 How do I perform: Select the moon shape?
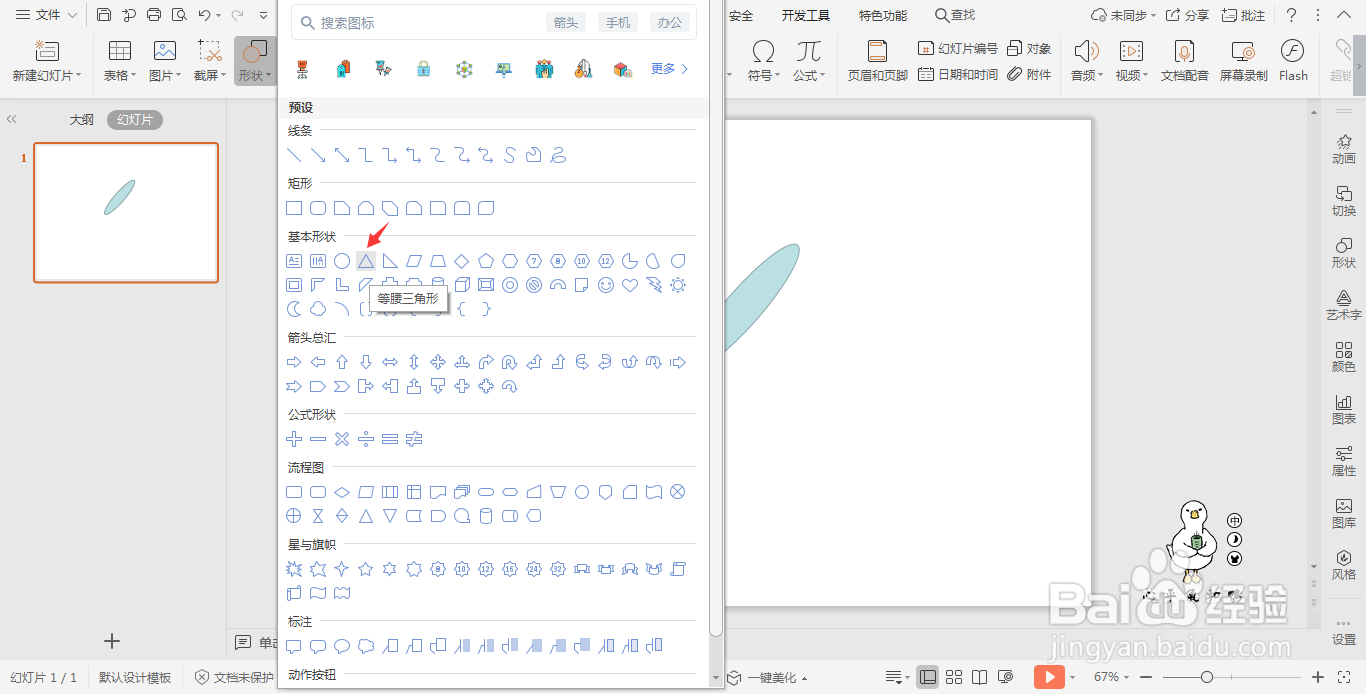(x=294, y=309)
